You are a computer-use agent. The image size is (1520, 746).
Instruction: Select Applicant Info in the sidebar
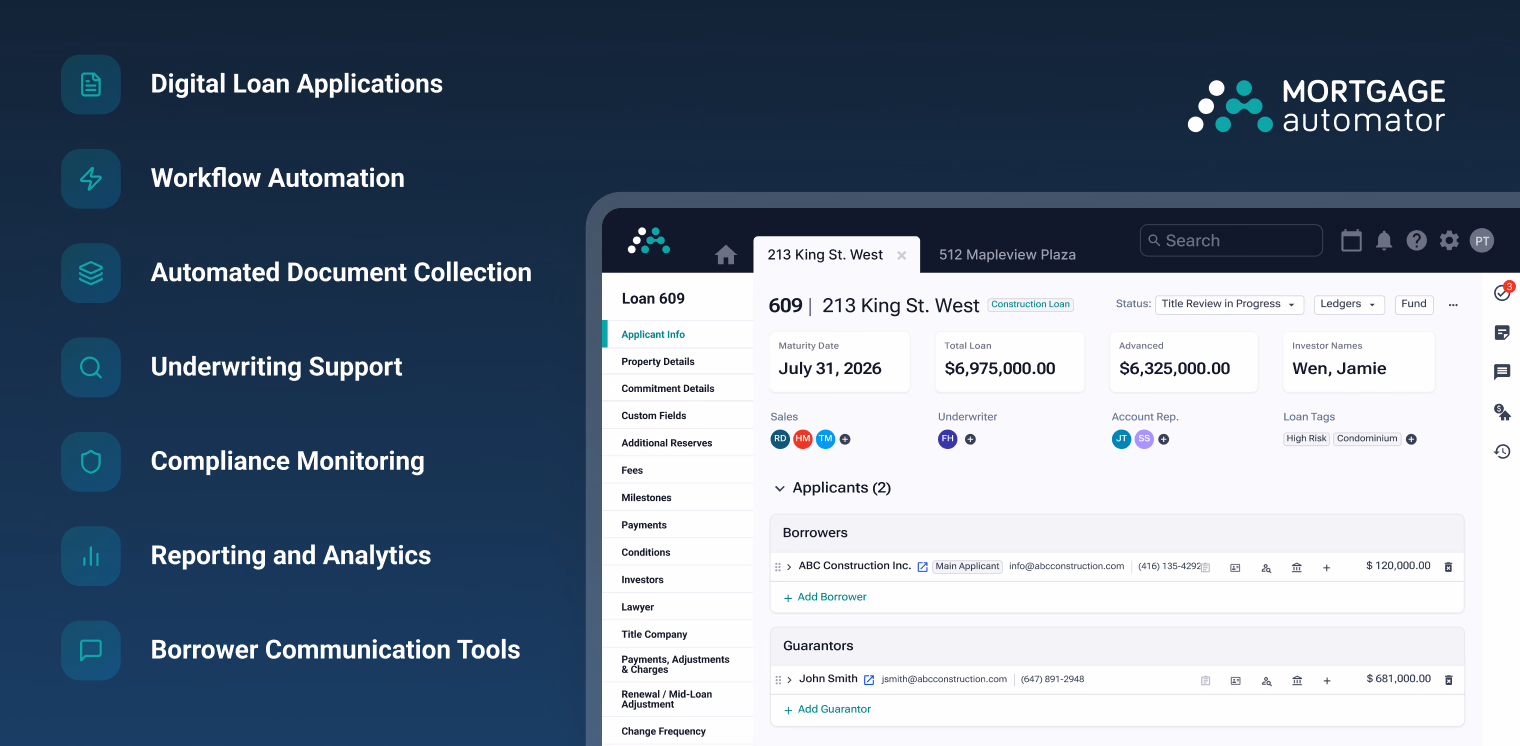(678, 335)
